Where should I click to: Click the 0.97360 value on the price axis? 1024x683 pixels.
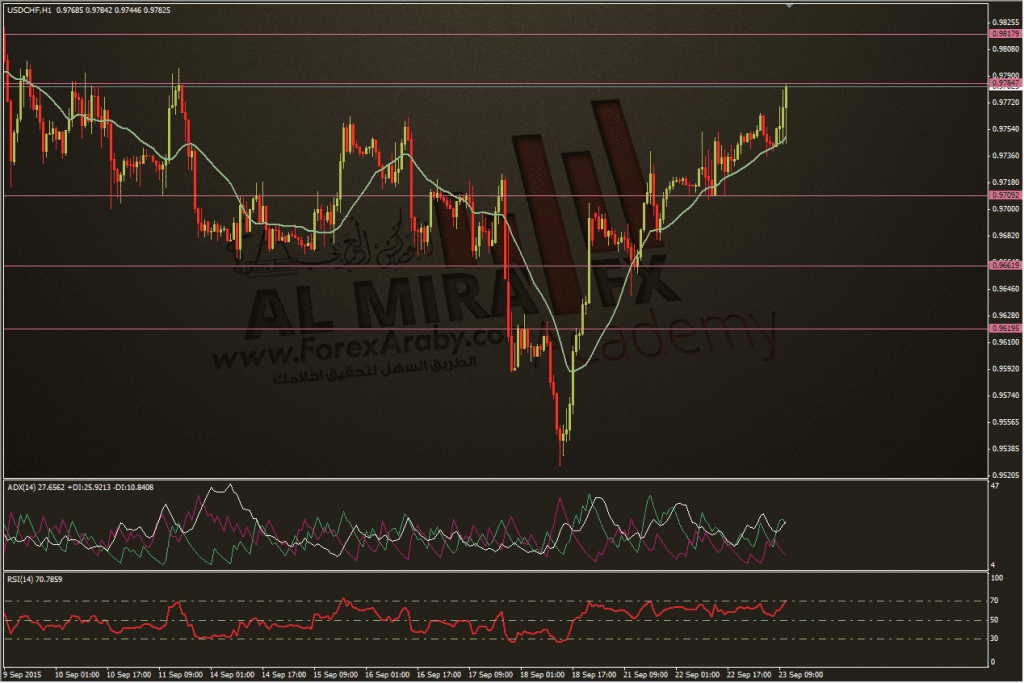[1006, 155]
